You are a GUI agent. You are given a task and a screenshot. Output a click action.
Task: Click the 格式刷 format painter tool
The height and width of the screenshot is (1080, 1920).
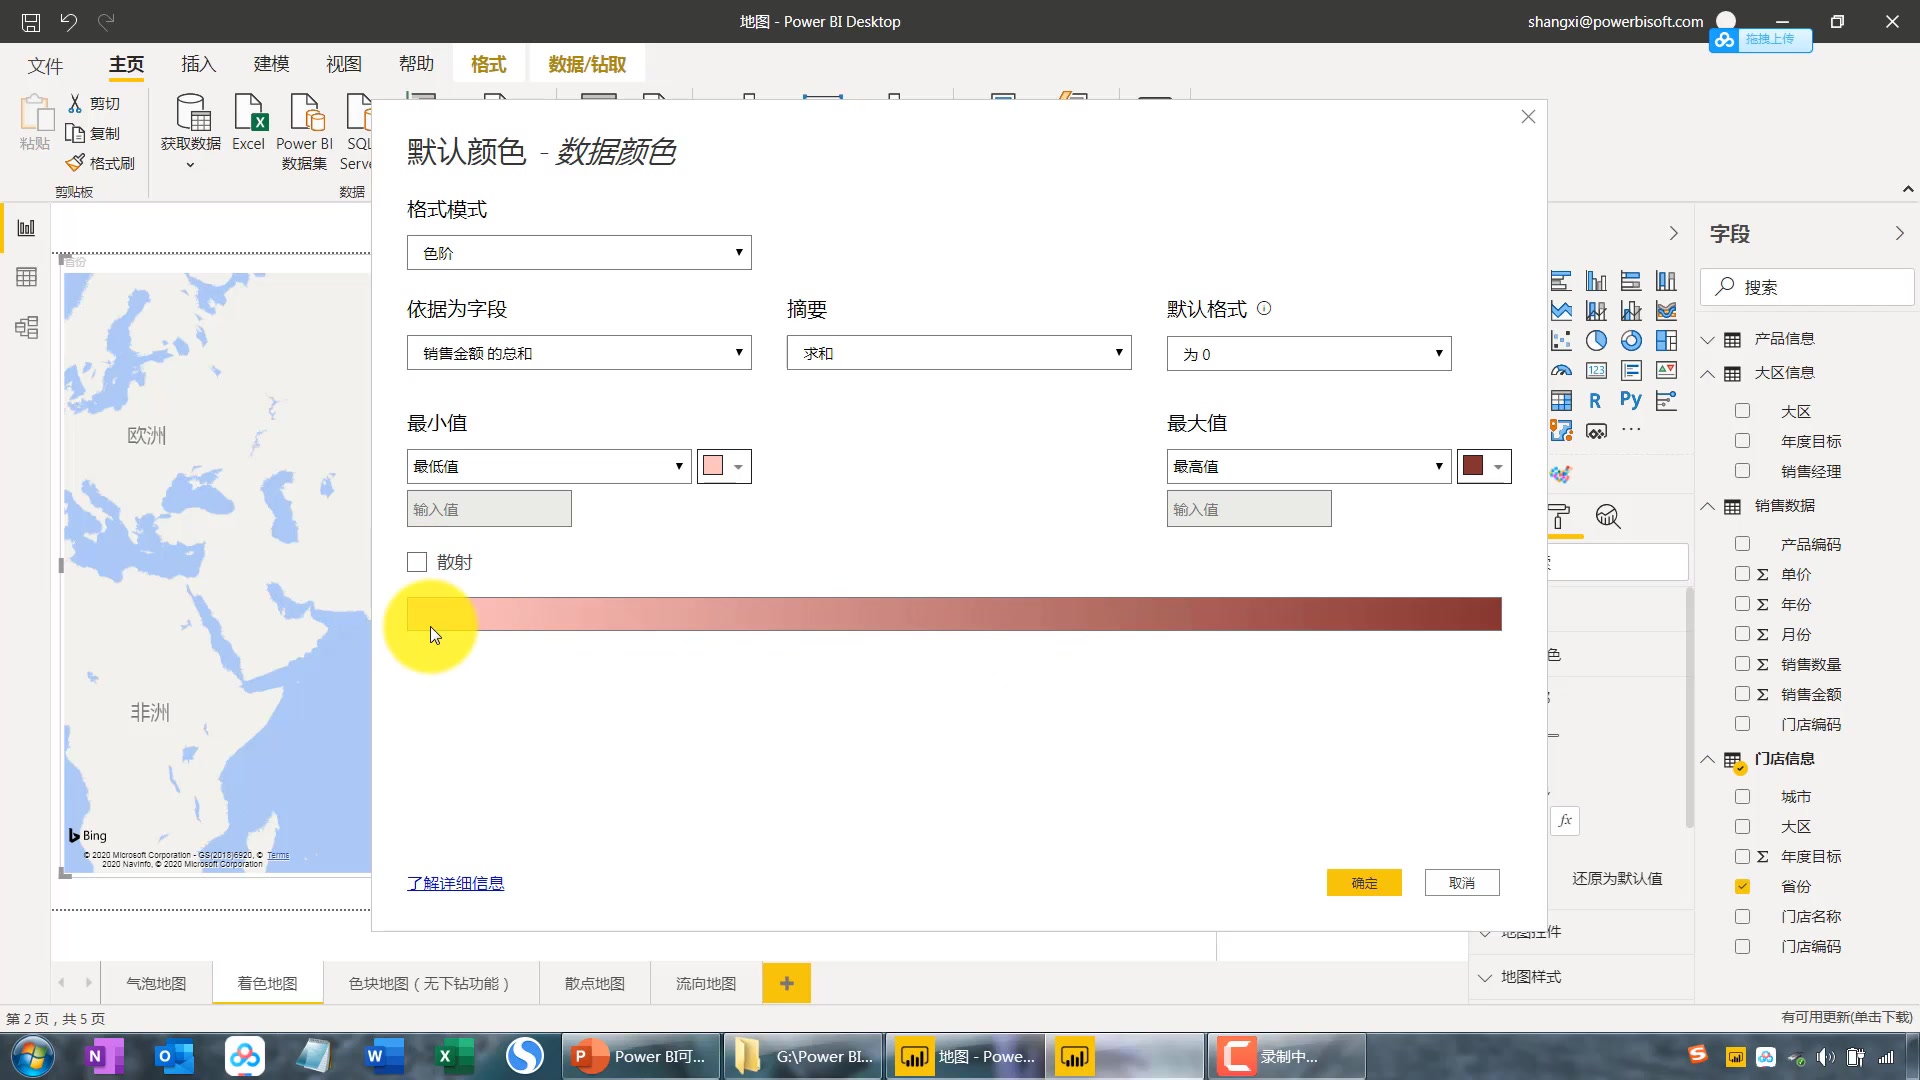coord(99,162)
